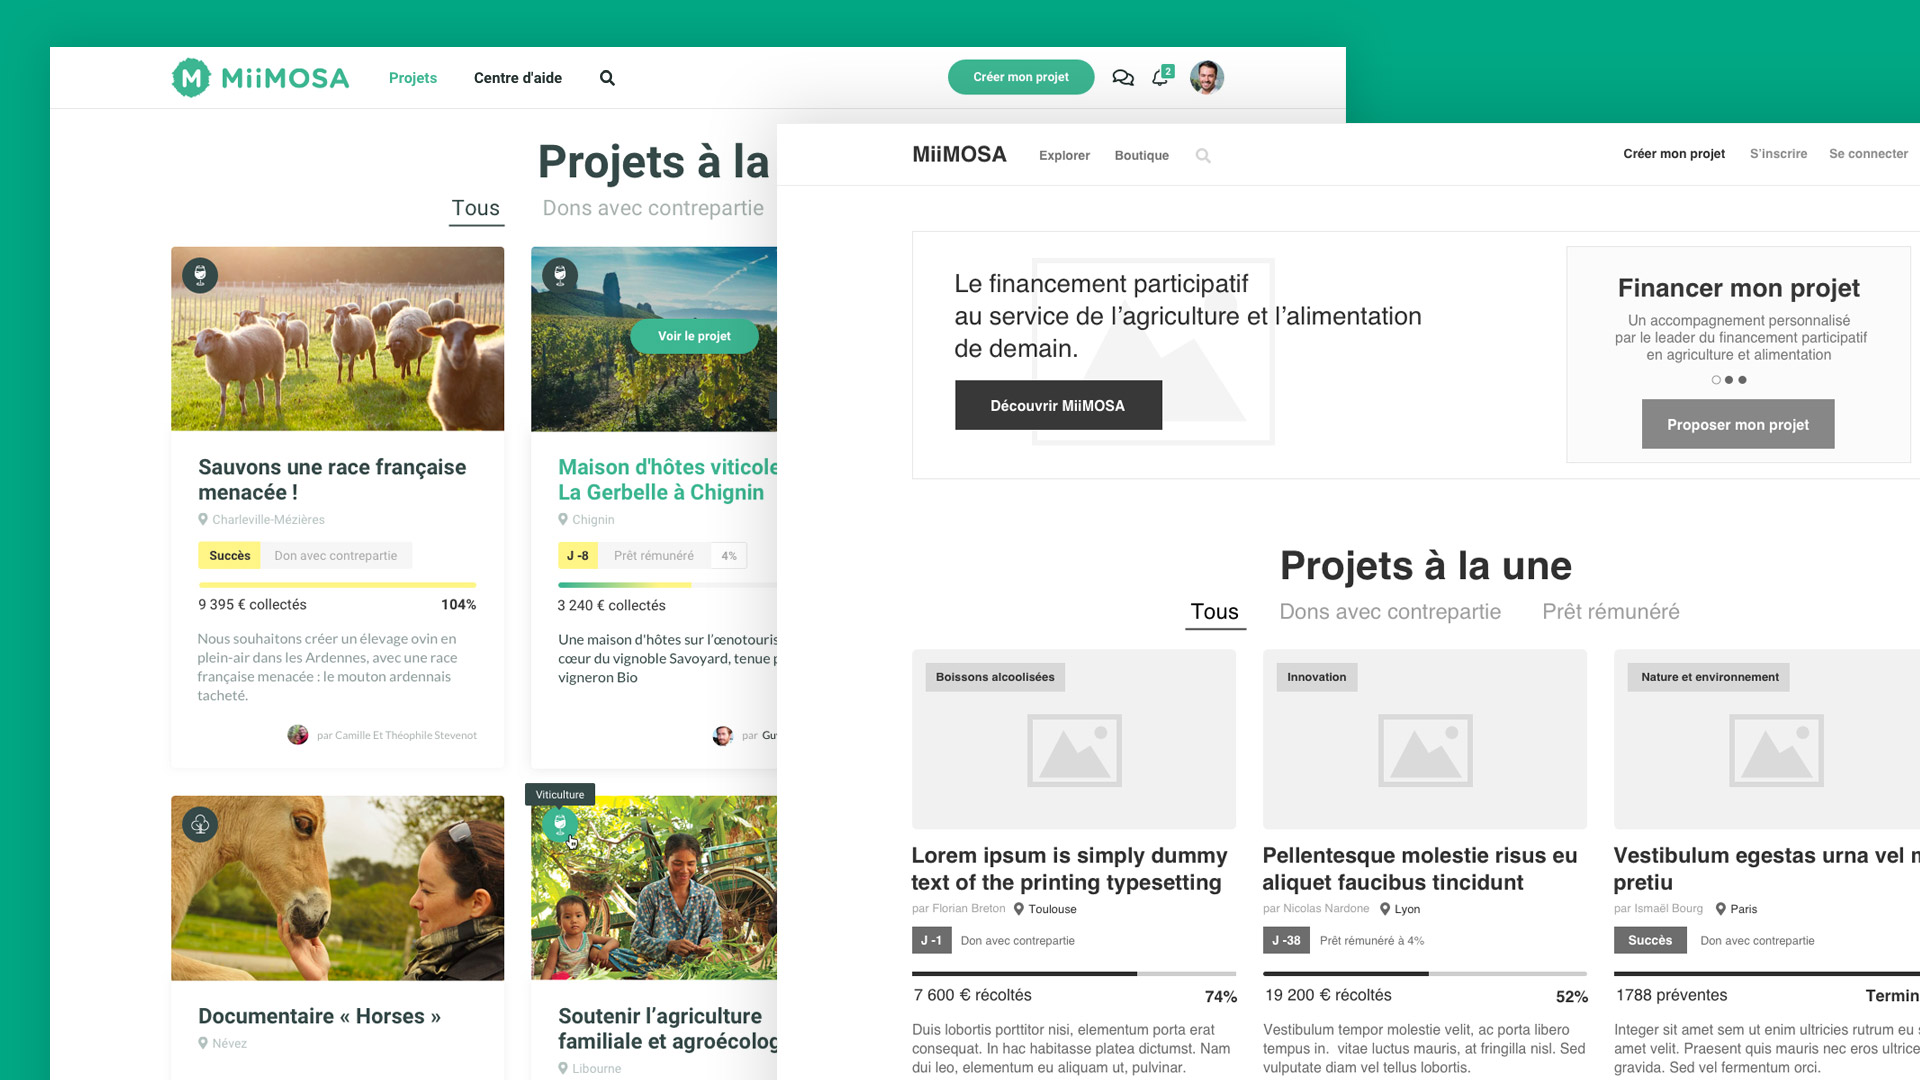Click the Boissons alcoolisées category tag
The height and width of the screenshot is (1080, 1920).
[x=995, y=677]
